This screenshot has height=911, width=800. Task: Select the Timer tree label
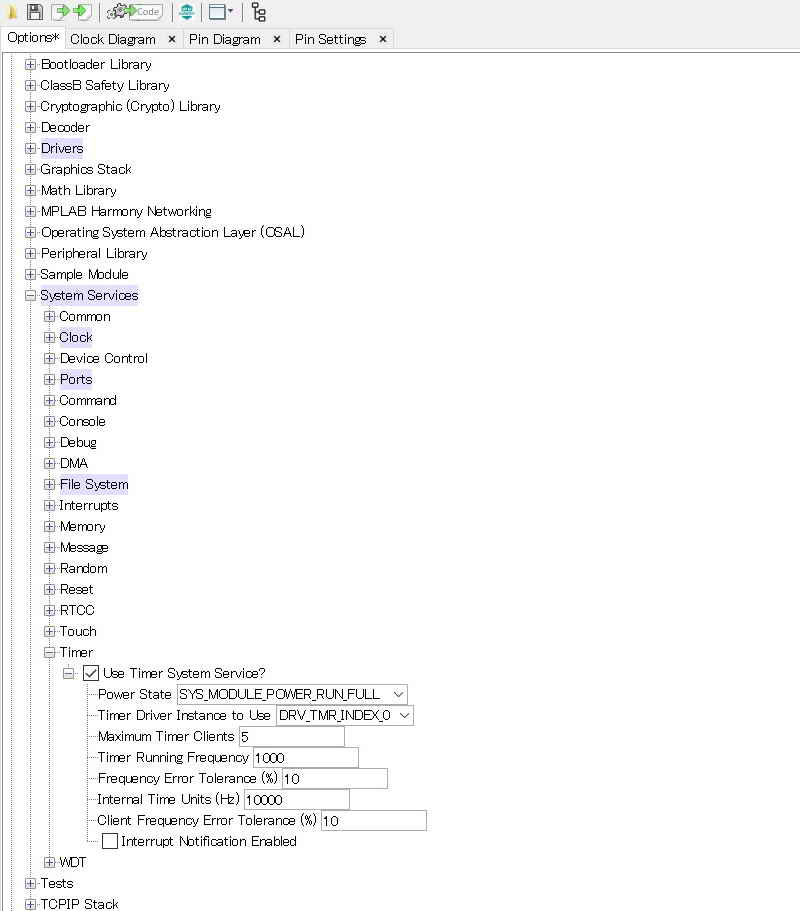click(x=76, y=652)
